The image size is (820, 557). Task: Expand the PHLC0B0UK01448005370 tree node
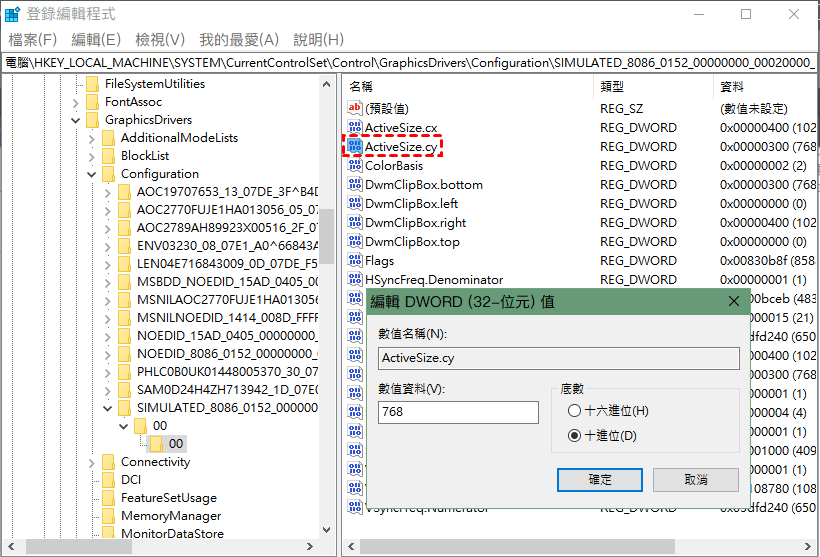pyautogui.click(x=108, y=372)
